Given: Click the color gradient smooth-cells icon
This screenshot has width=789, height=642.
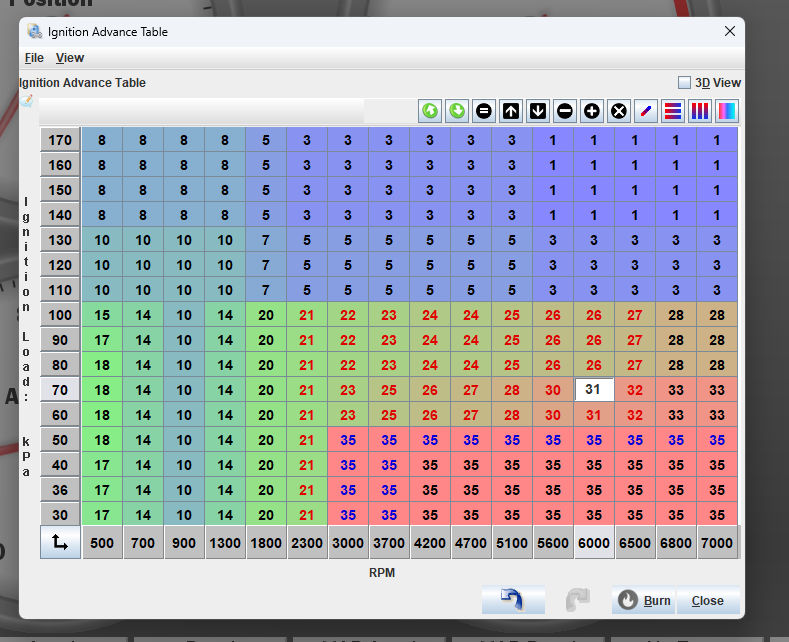Looking at the screenshot, I should tap(727, 111).
